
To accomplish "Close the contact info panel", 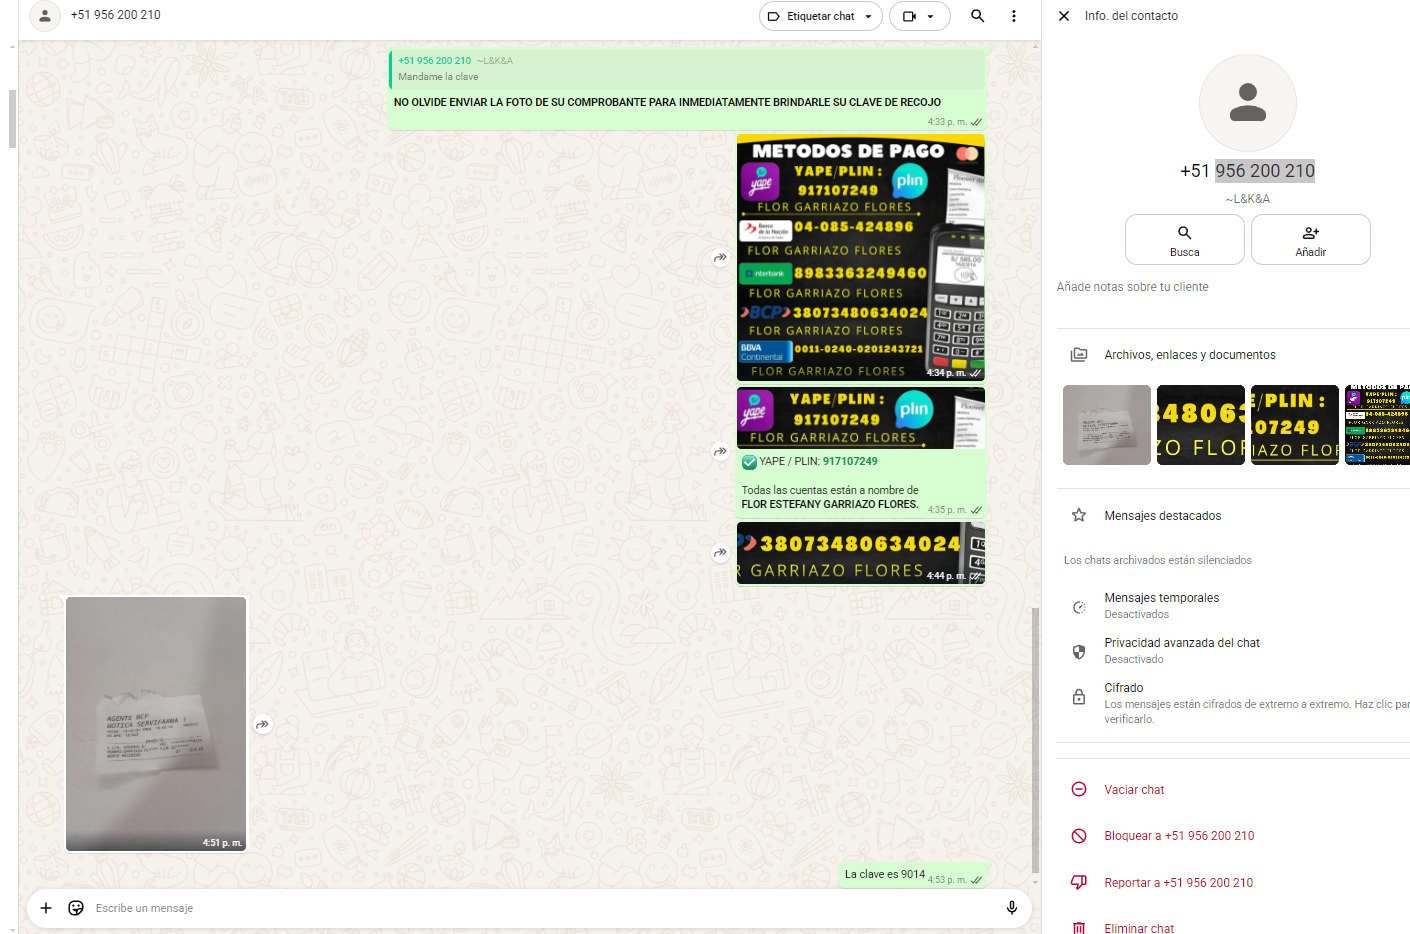I will click(1064, 16).
